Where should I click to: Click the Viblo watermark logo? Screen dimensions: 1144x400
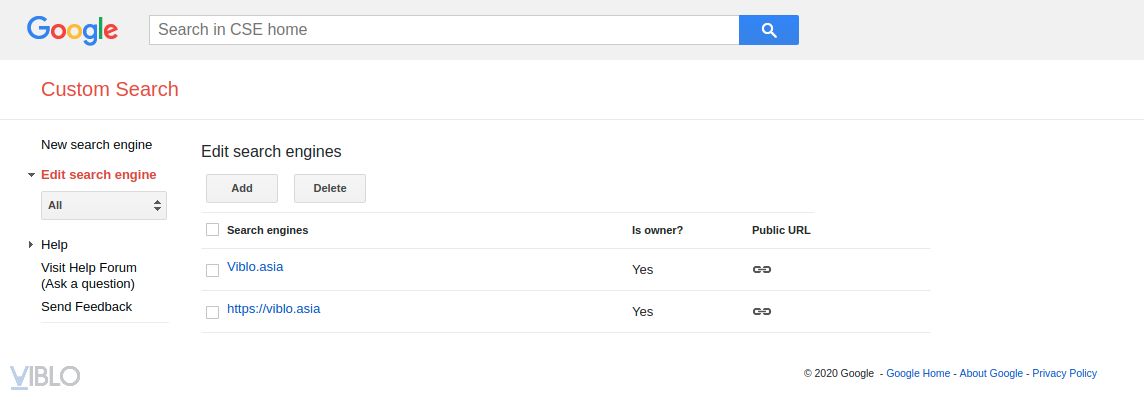pos(45,377)
